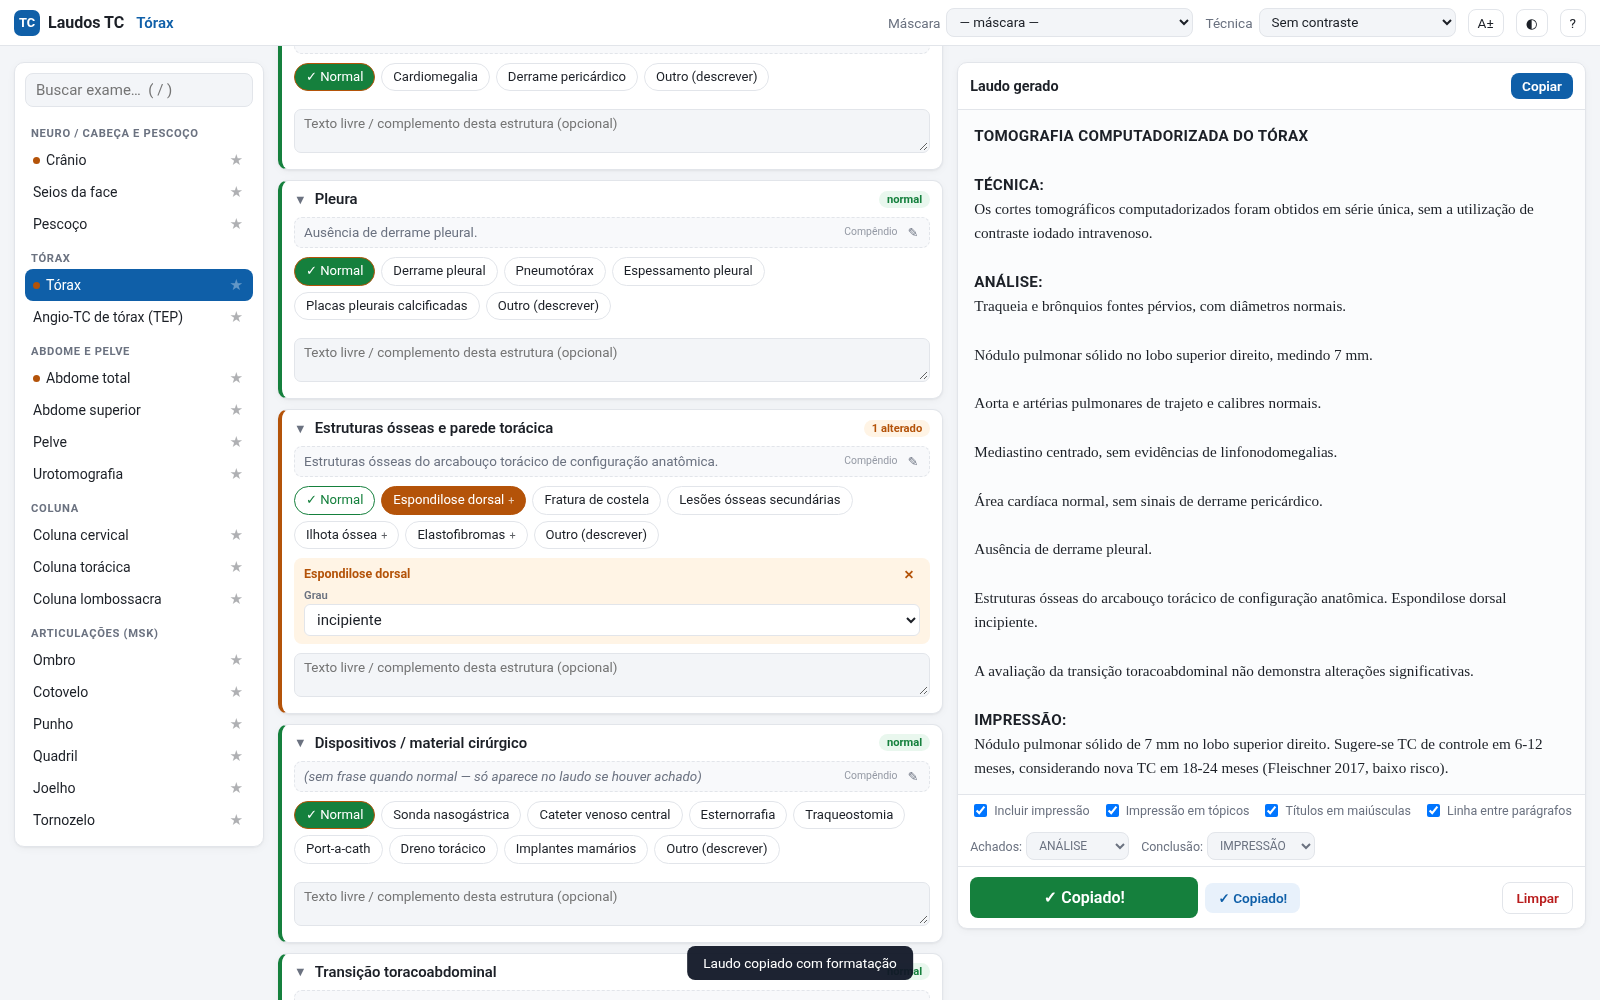Star the Angio-TC de tórax (TEP) exam
The image size is (1600, 1000).
pos(236,317)
